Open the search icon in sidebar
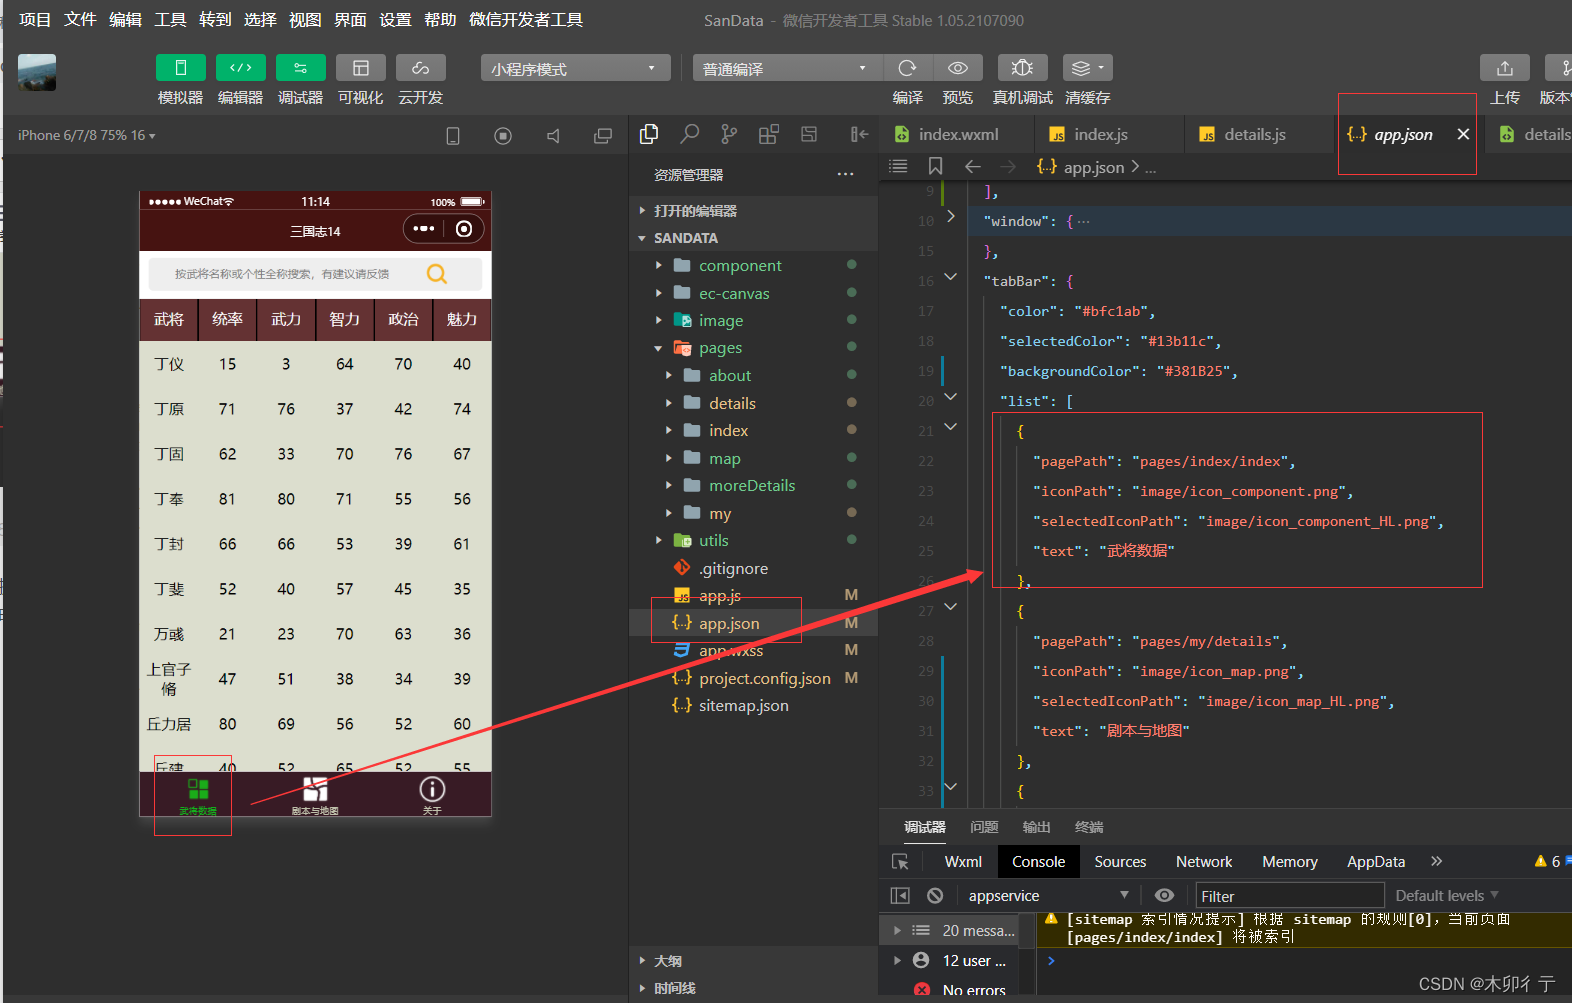Viewport: 1572px width, 1003px height. coord(689,134)
